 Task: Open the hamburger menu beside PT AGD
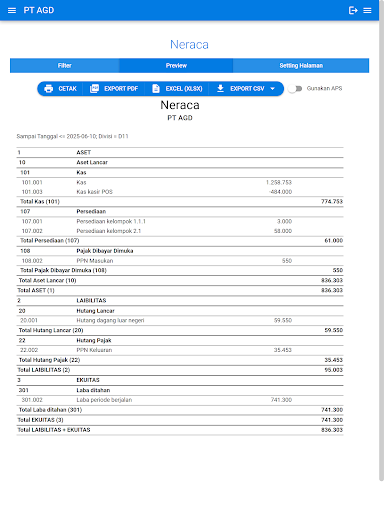pos(12,10)
